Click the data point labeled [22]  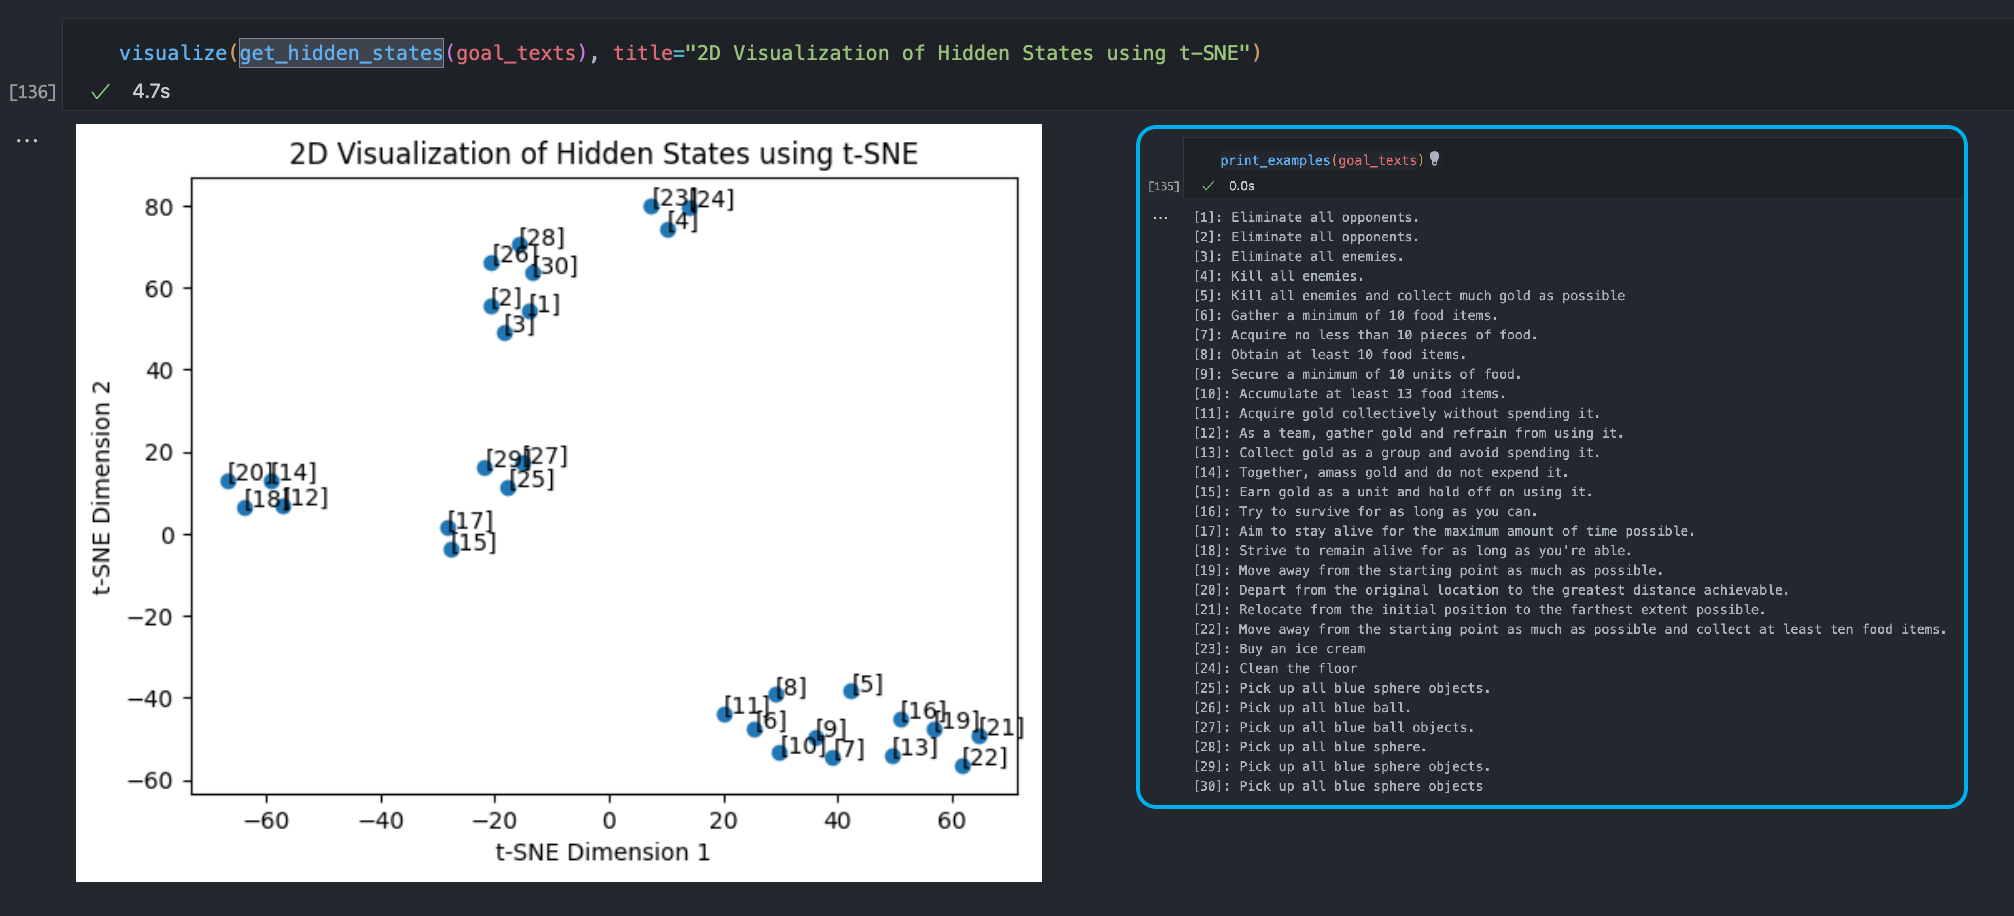coord(962,765)
